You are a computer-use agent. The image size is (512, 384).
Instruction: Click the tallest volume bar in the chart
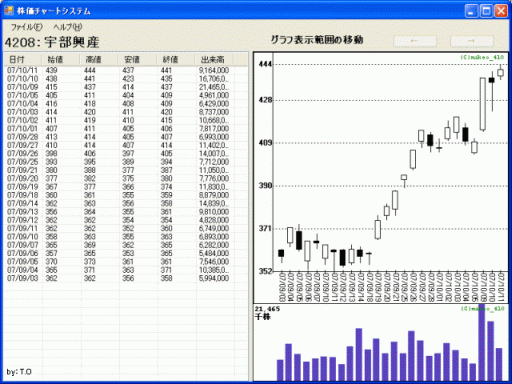click(482, 342)
